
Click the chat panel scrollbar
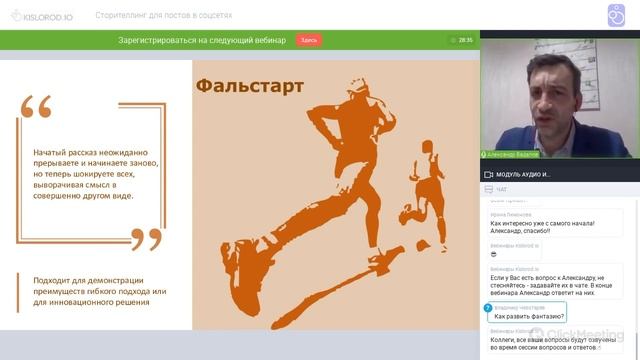pyautogui.click(x=636, y=345)
